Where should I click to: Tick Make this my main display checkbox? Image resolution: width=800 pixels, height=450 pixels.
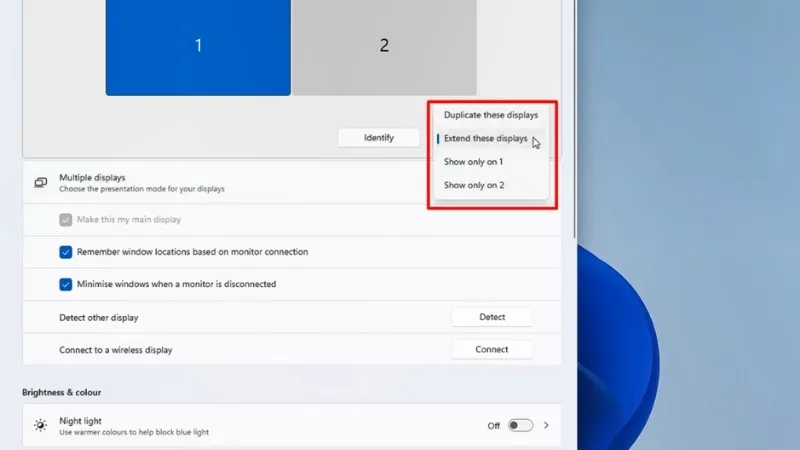click(x=66, y=220)
